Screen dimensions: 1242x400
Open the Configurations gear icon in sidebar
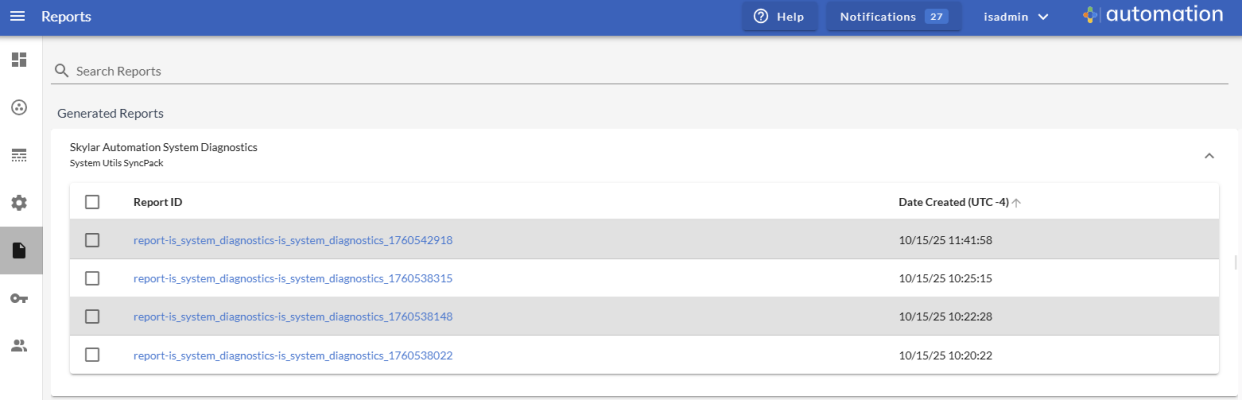pyautogui.click(x=18, y=203)
